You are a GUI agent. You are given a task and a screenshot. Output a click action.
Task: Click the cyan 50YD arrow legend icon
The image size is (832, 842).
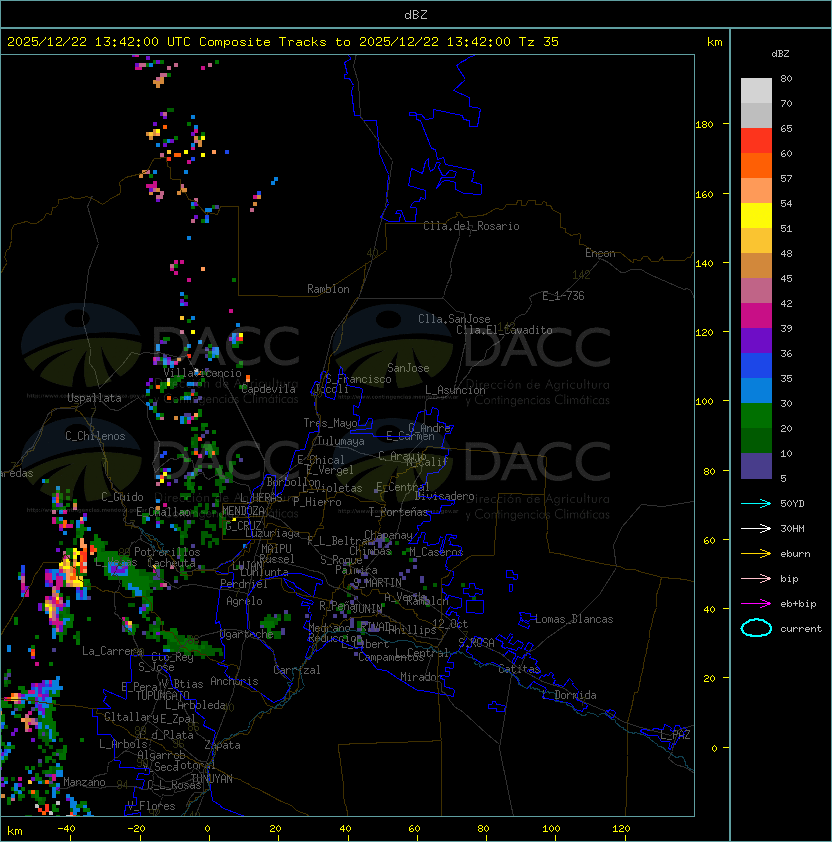[x=756, y=503]
